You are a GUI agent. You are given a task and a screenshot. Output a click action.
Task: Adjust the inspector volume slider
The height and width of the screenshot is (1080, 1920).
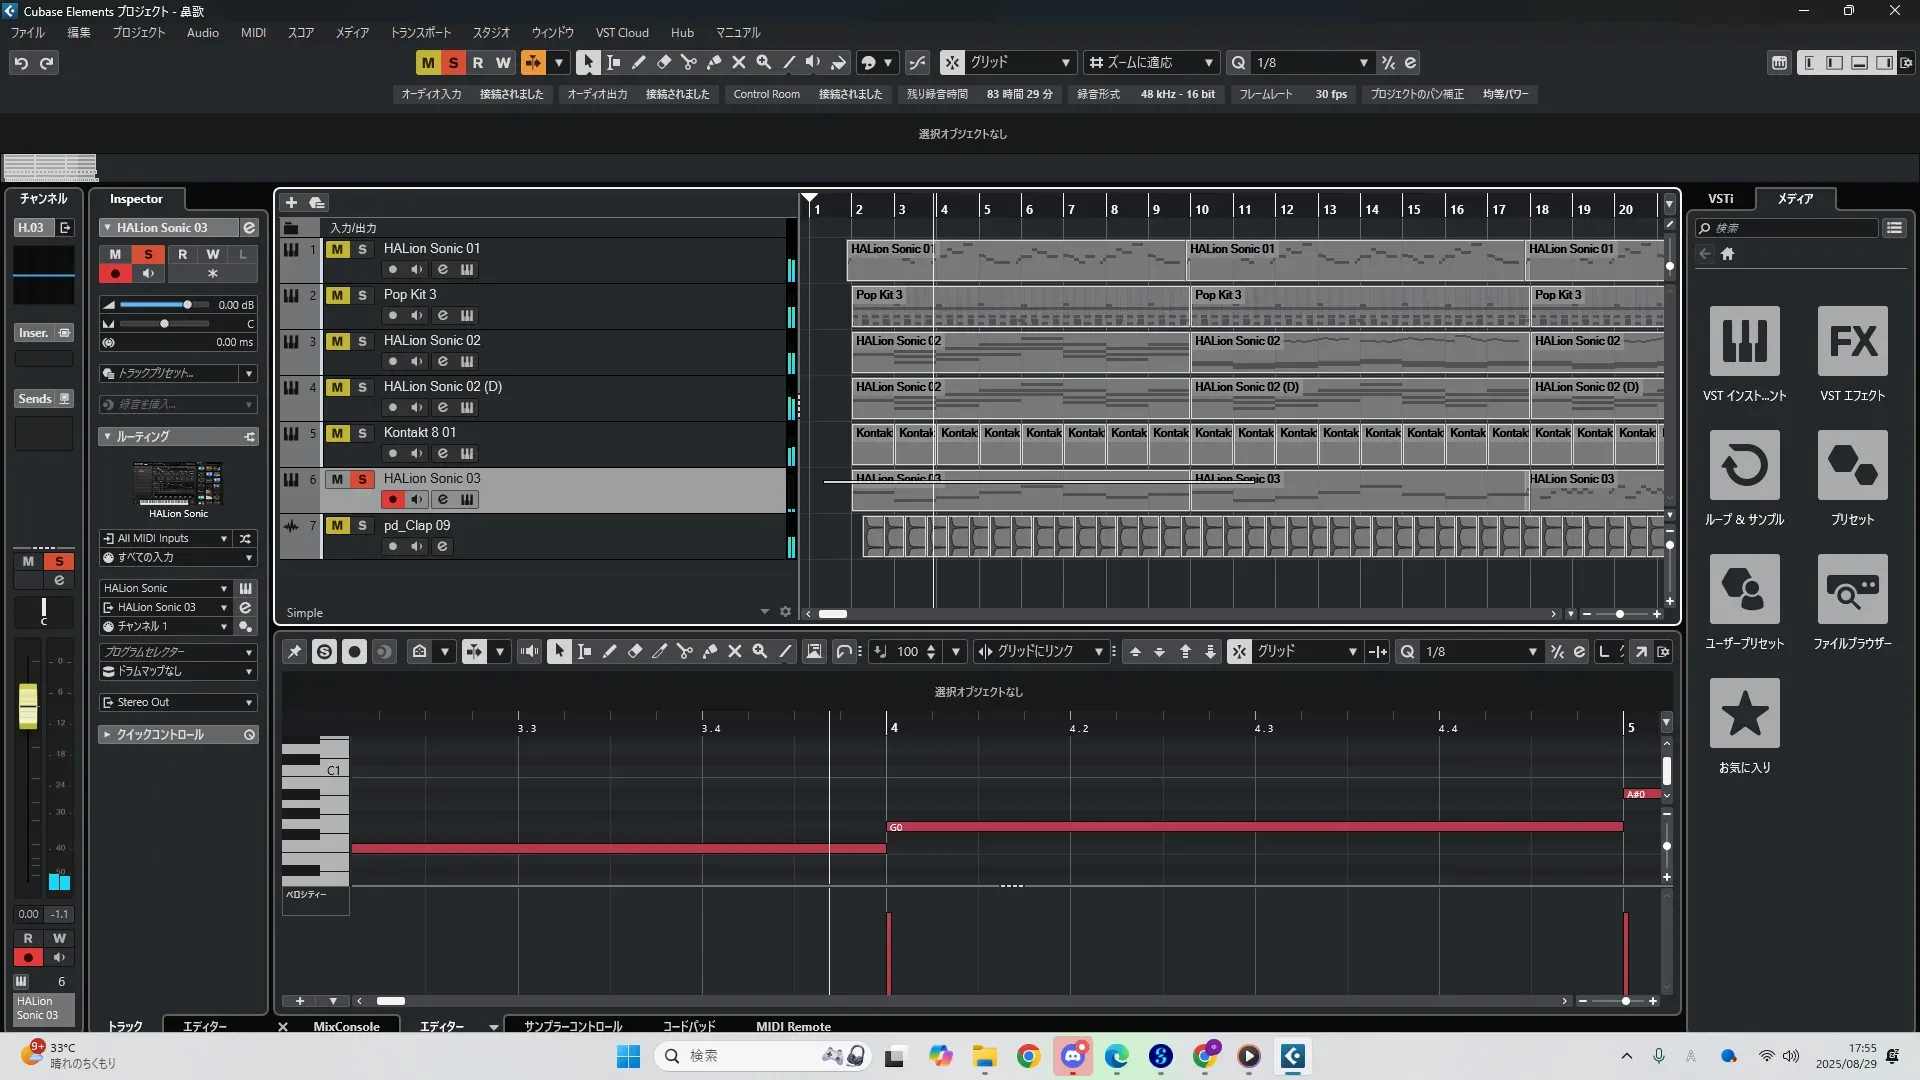click(x=187, y=305)
